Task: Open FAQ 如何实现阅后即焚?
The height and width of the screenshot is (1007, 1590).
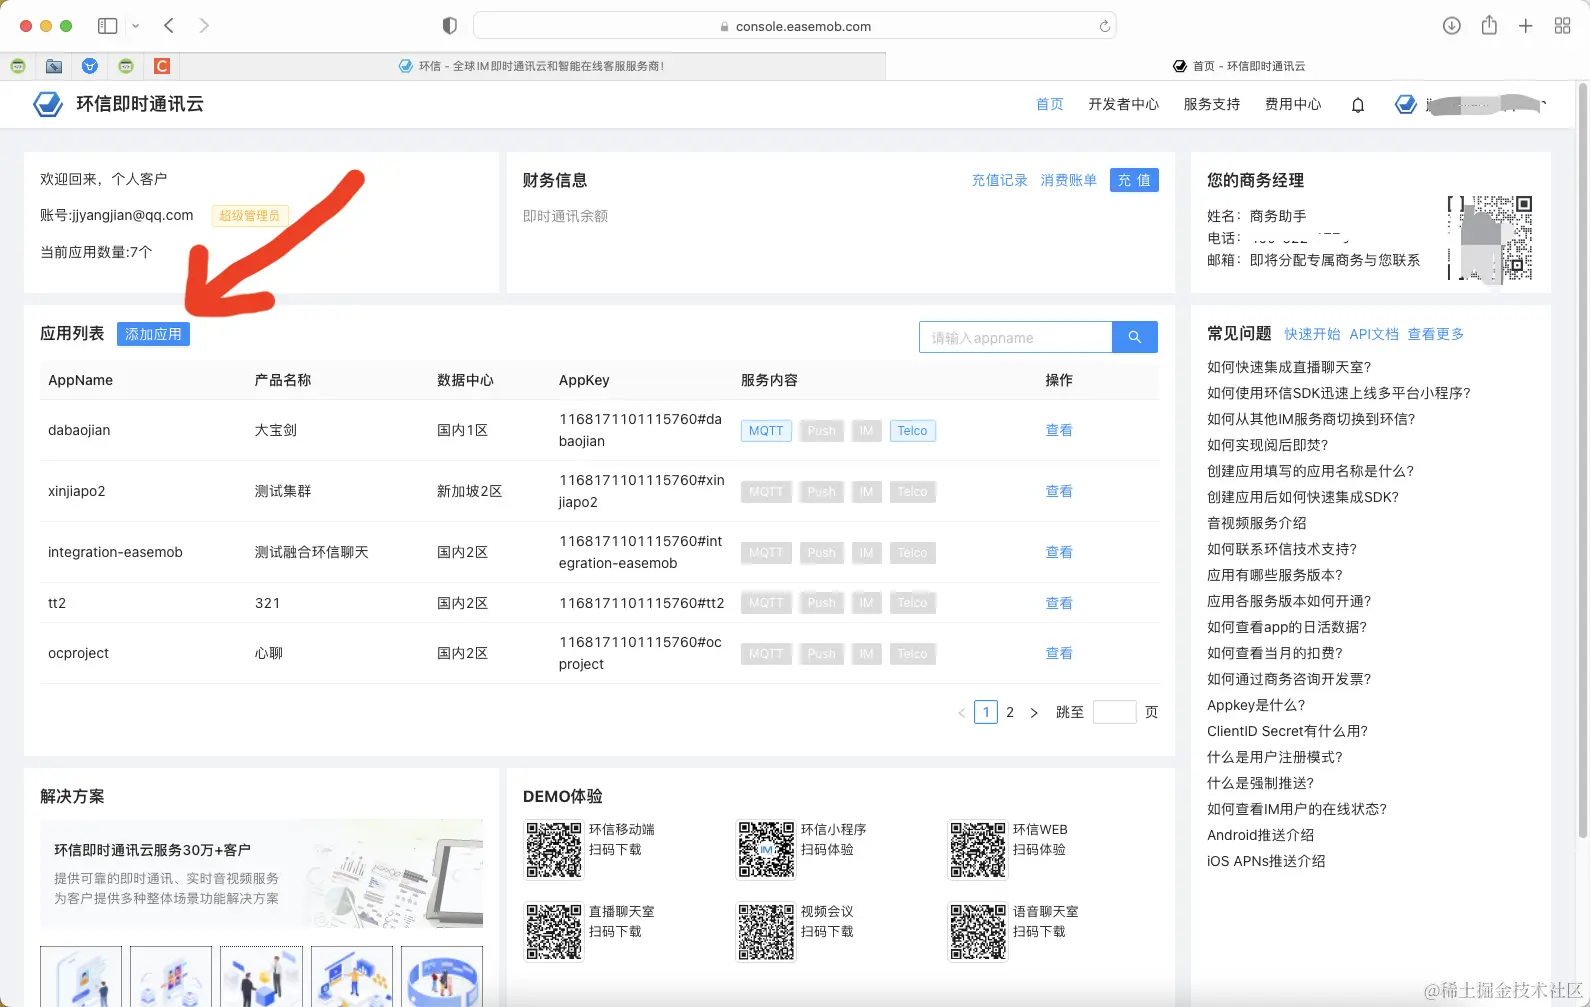Action: pyautogui.click(x=1268, y=445)
